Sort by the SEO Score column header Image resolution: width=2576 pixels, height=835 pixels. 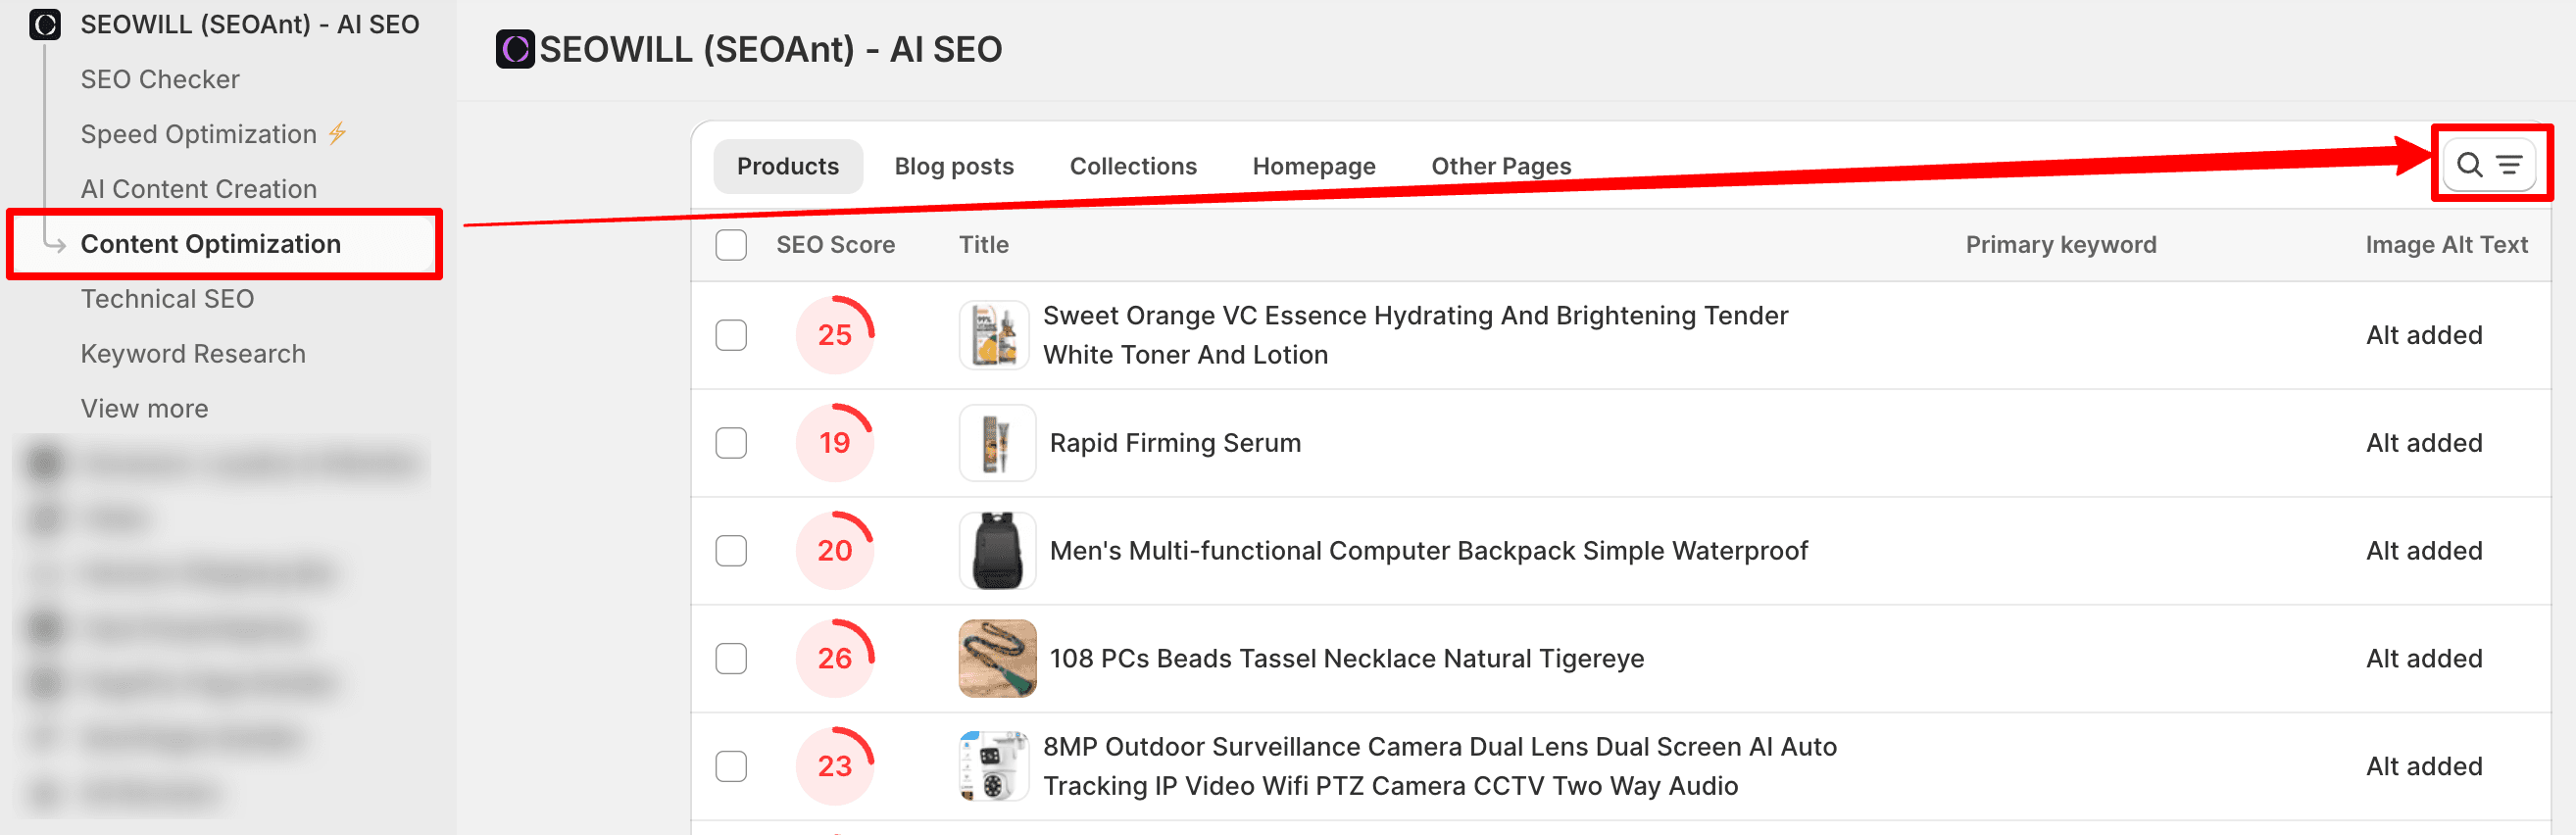tap(835, 245)
